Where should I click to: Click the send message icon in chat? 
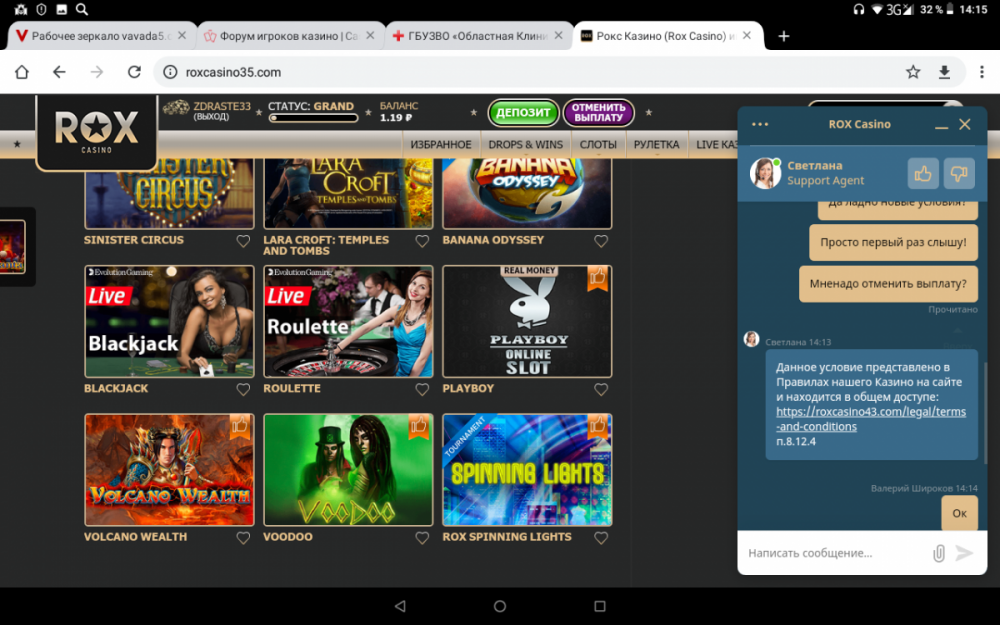963,552
